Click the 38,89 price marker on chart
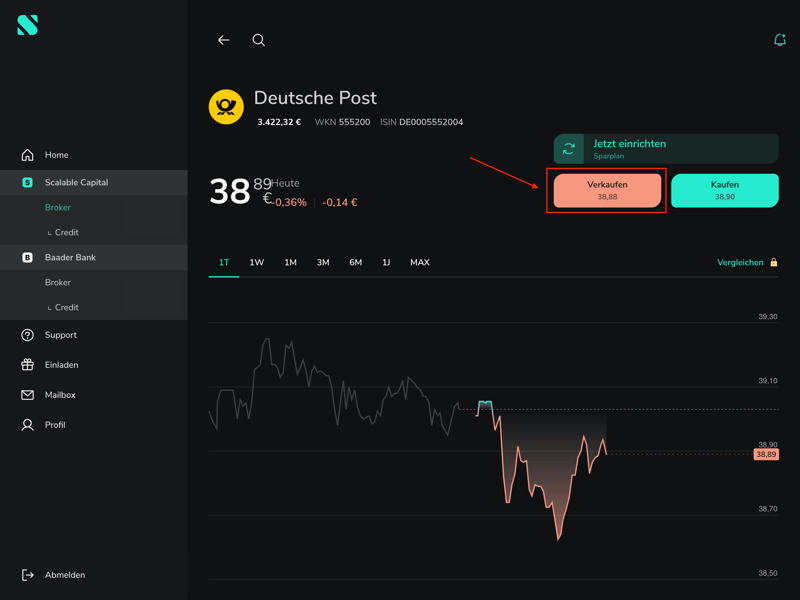 click(x=766, y=454)
